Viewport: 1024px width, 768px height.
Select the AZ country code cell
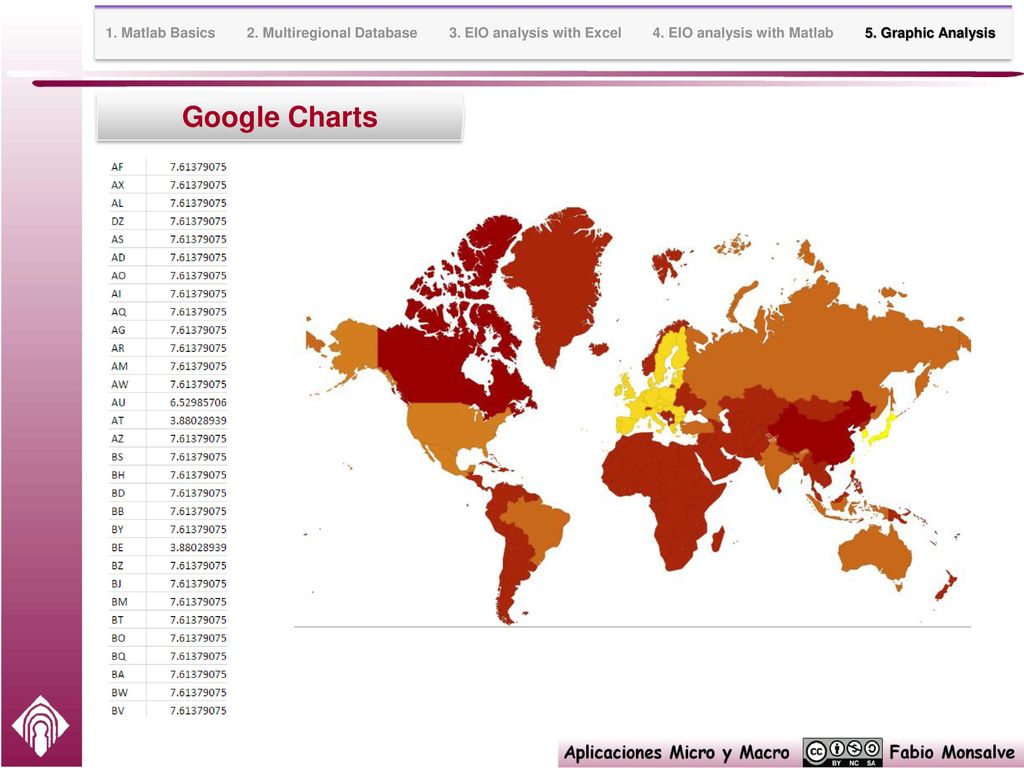click(x=117, y=439)
